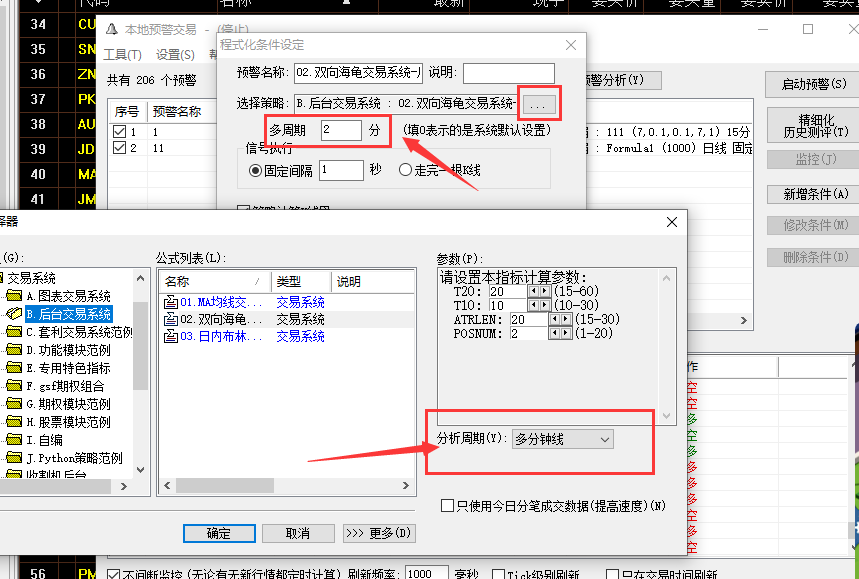
Task: Click 确定 button
Action: (219, 533)
